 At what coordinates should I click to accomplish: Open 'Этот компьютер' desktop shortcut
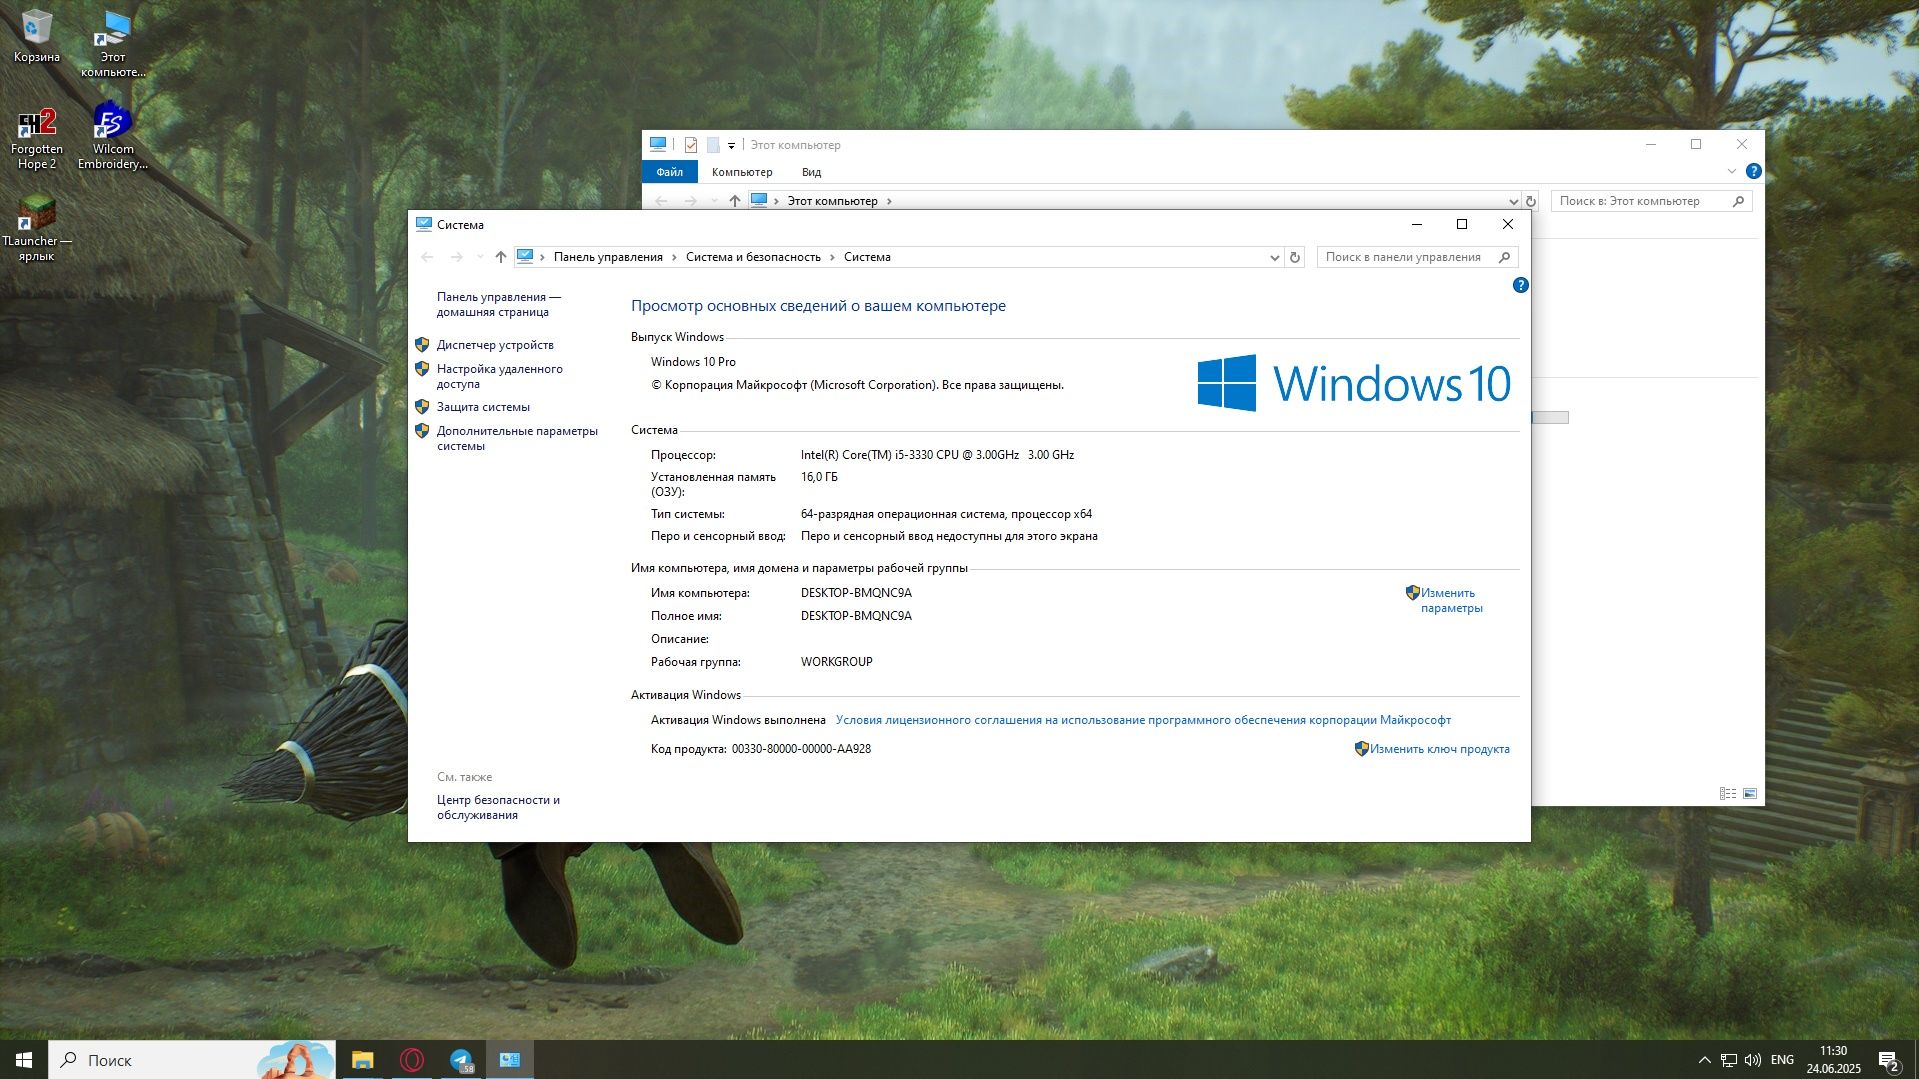[113, 43]
